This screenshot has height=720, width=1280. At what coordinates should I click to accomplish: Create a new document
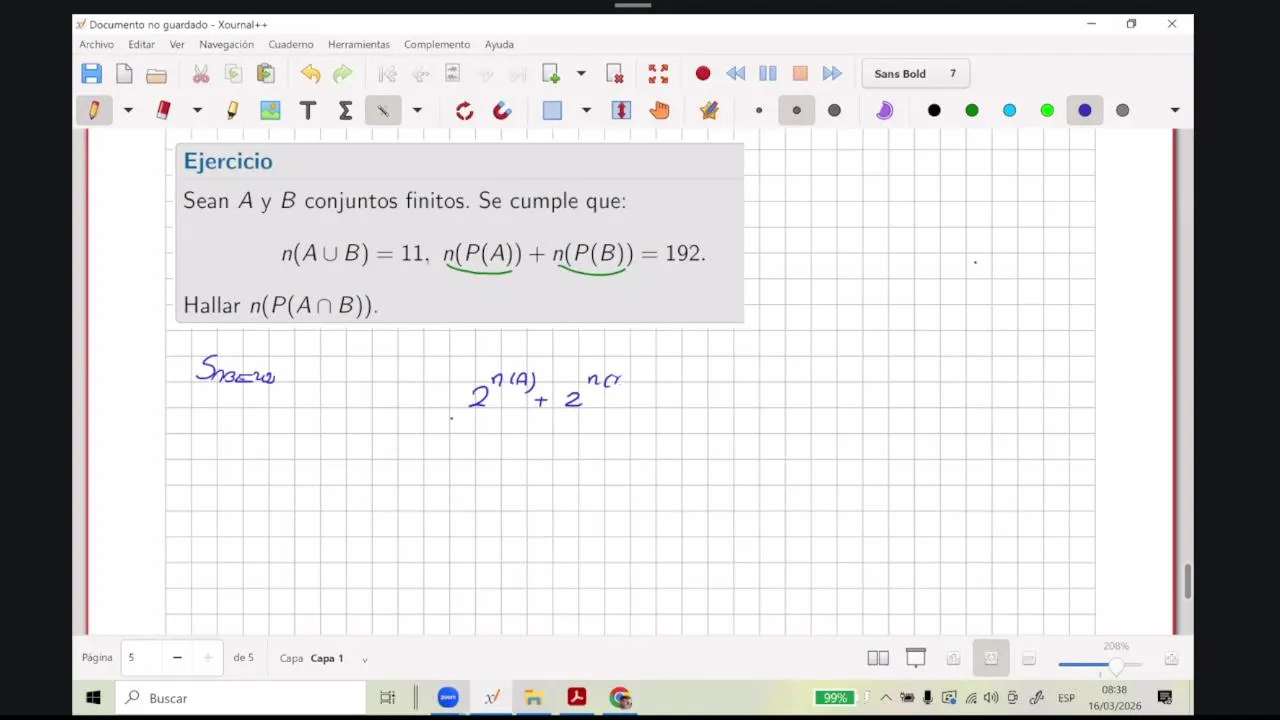click(124, 73)
